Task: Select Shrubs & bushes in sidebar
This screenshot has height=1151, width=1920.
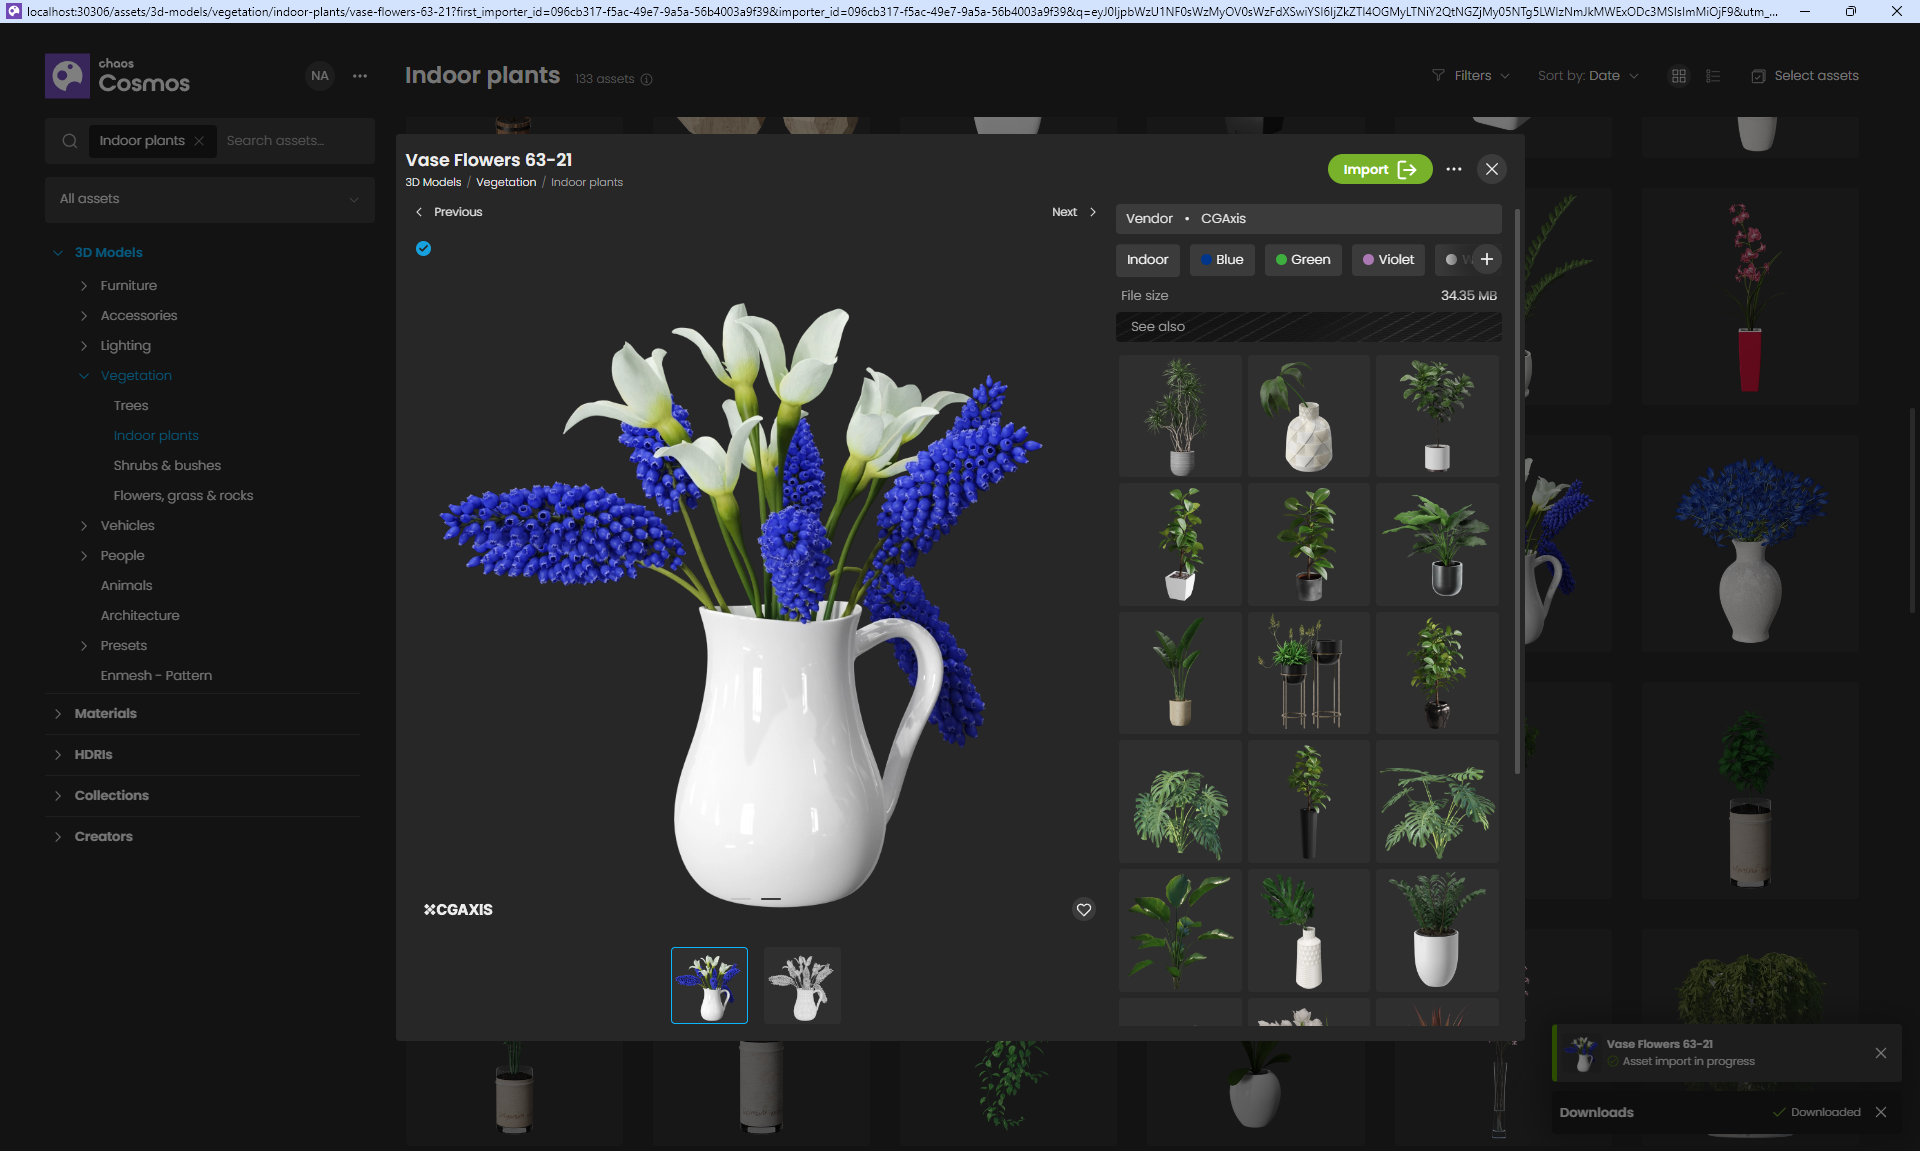Action: pos(167,466)
